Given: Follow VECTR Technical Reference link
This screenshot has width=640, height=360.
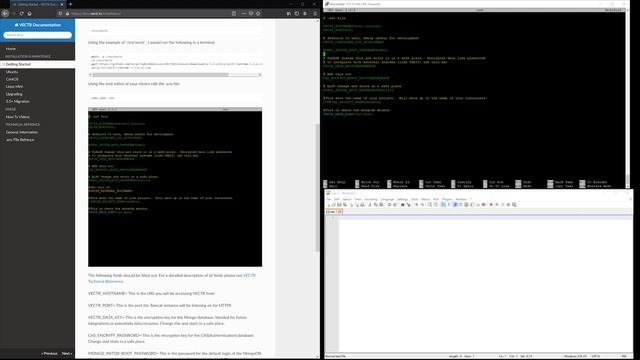Looking at the screenshot, I should (172, 278).
